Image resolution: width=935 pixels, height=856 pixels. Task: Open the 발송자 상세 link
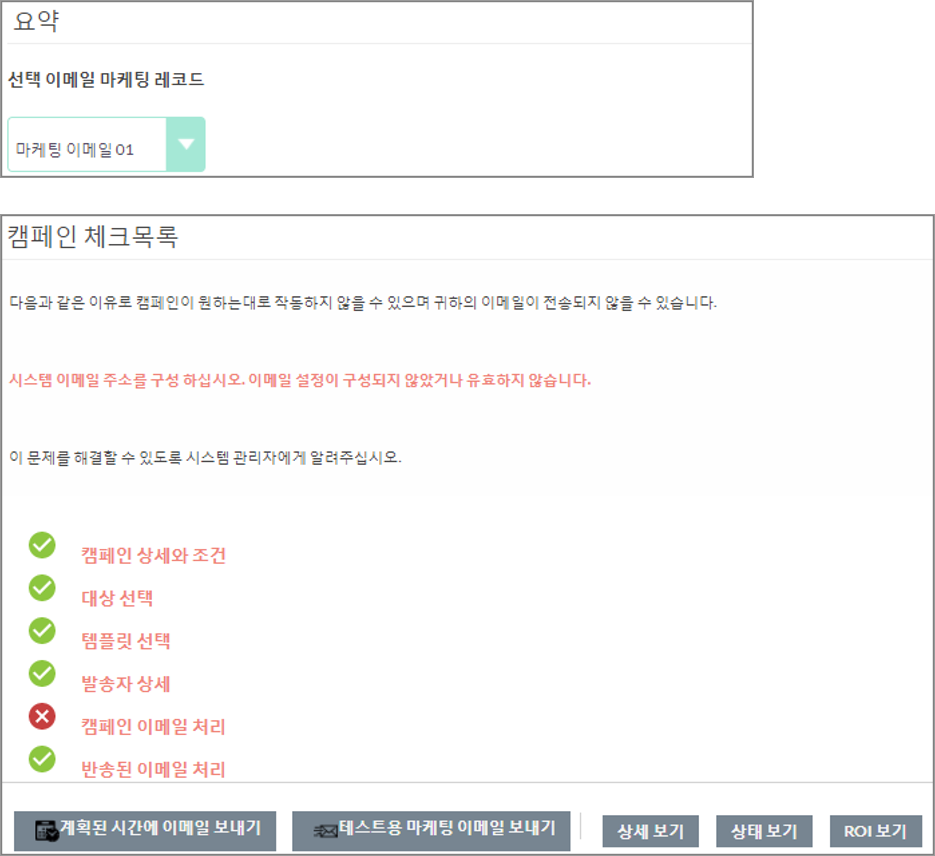[126, 684]
